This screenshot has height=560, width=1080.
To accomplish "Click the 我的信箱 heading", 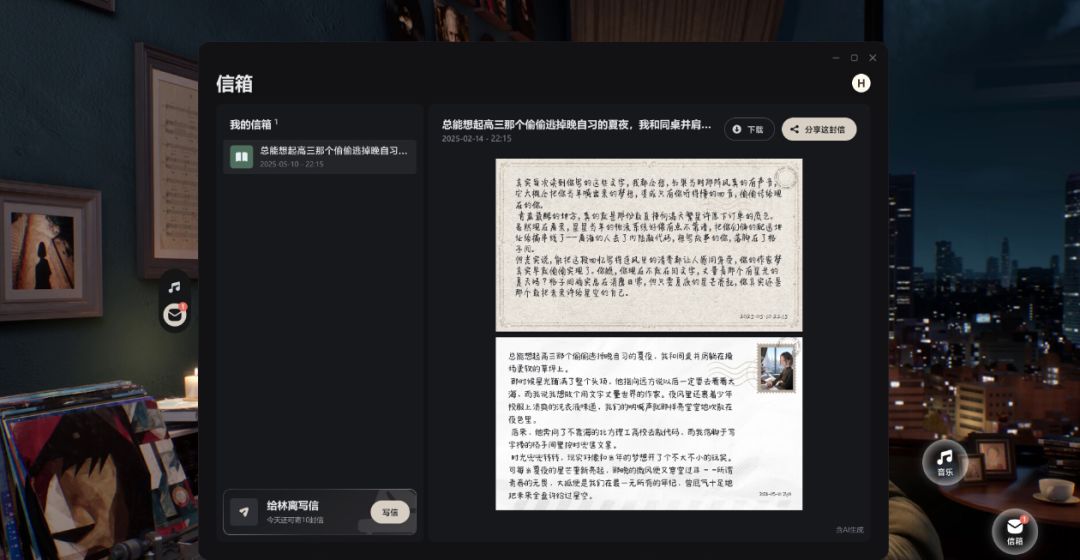I will click(251, 125).
